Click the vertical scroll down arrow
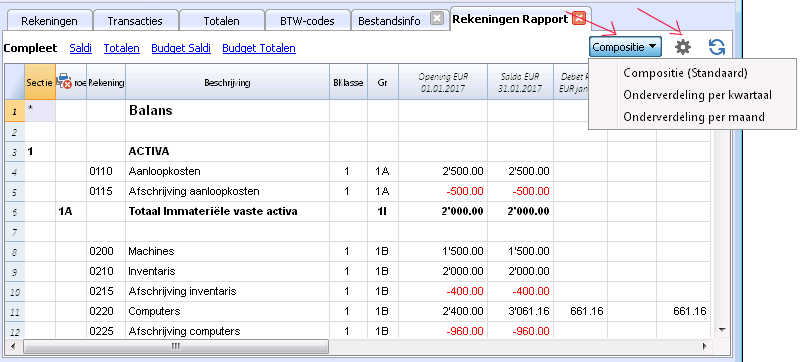 coord(722,330)
